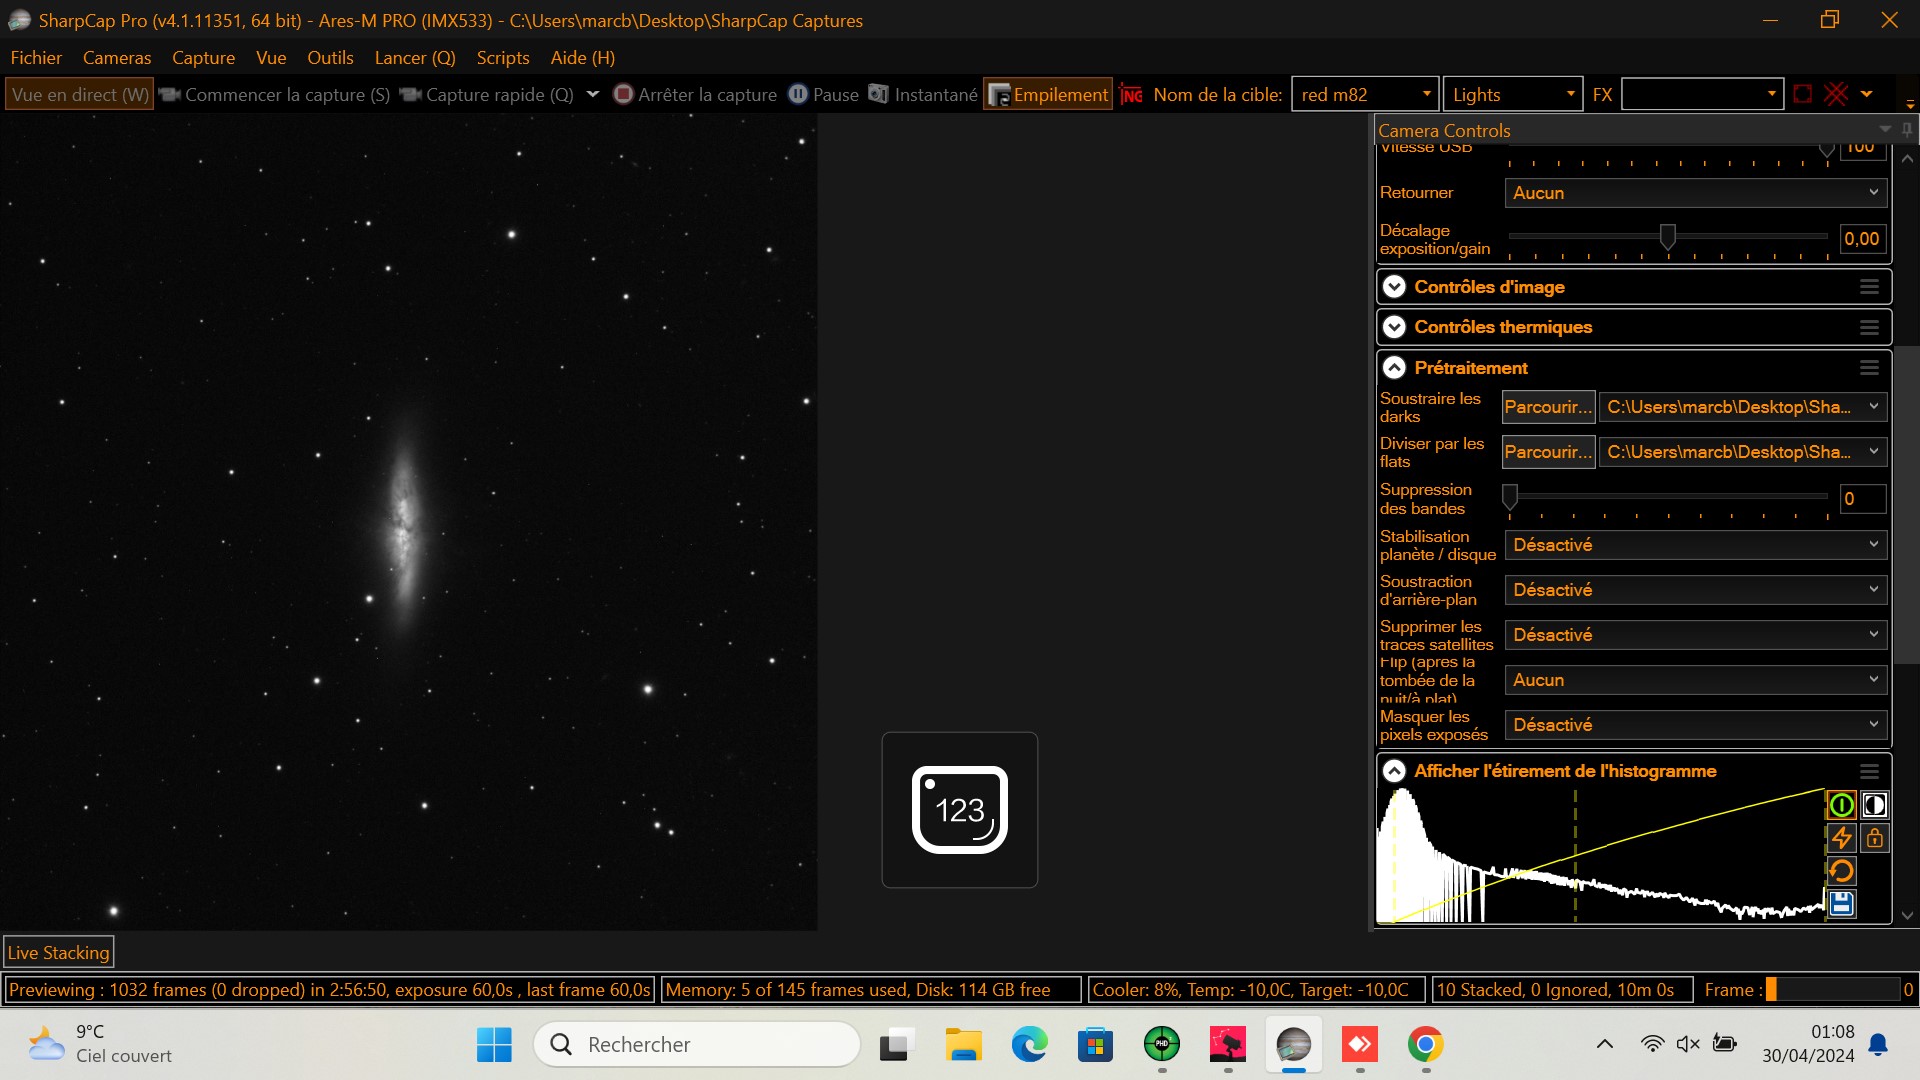Adjust the Suppression des bandes slider
1920x1080 pixels.
click(1510, 498)
